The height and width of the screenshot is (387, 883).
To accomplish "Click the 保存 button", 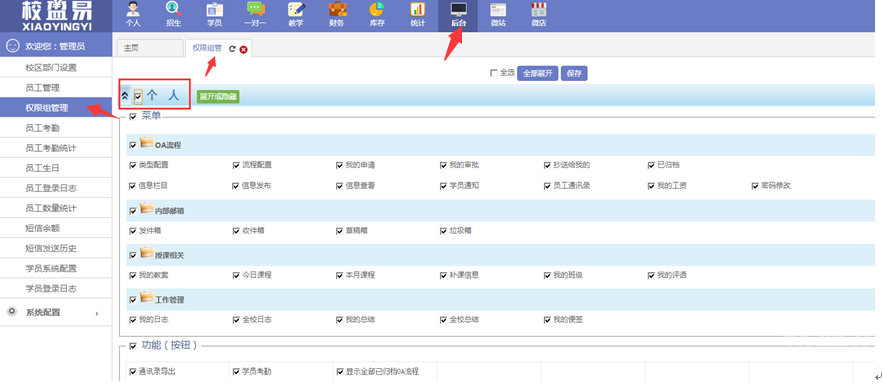I will point(574,73).
